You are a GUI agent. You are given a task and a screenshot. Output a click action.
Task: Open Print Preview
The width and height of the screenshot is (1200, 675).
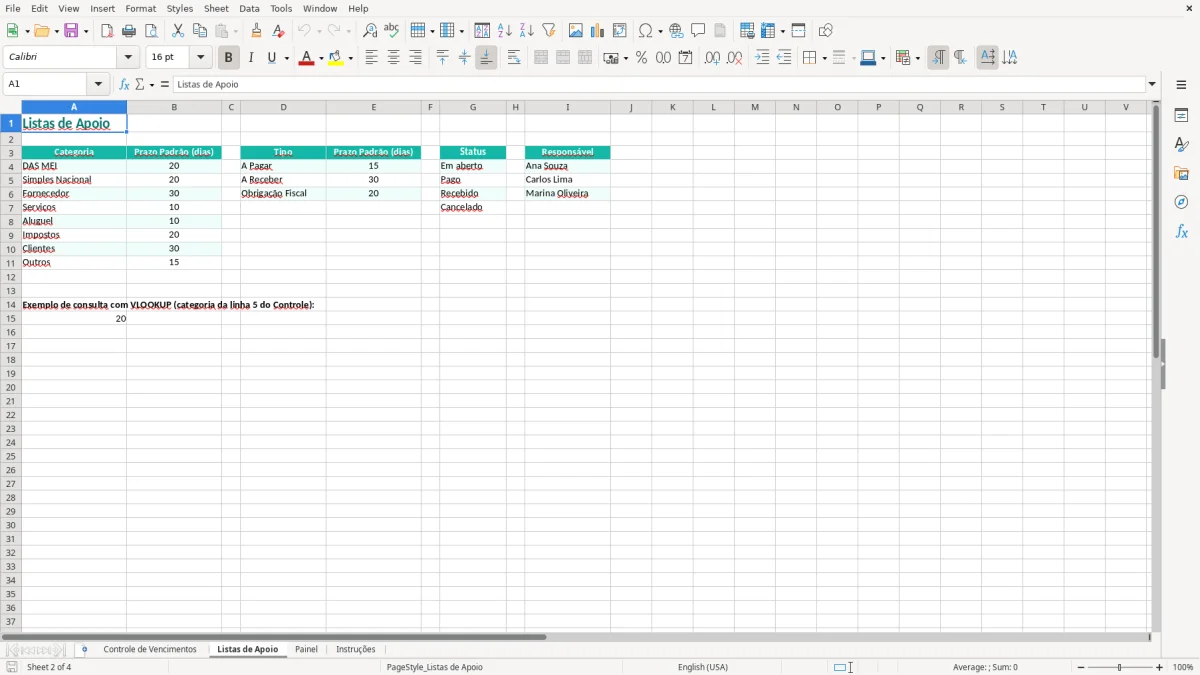pos(151,31)
